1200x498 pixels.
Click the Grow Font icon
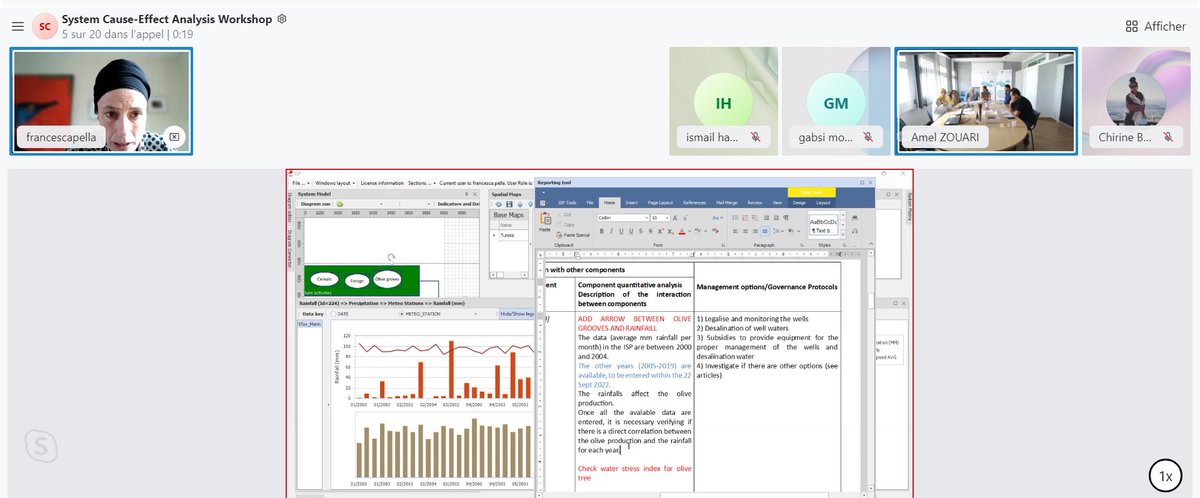click(x=675, y=218)
